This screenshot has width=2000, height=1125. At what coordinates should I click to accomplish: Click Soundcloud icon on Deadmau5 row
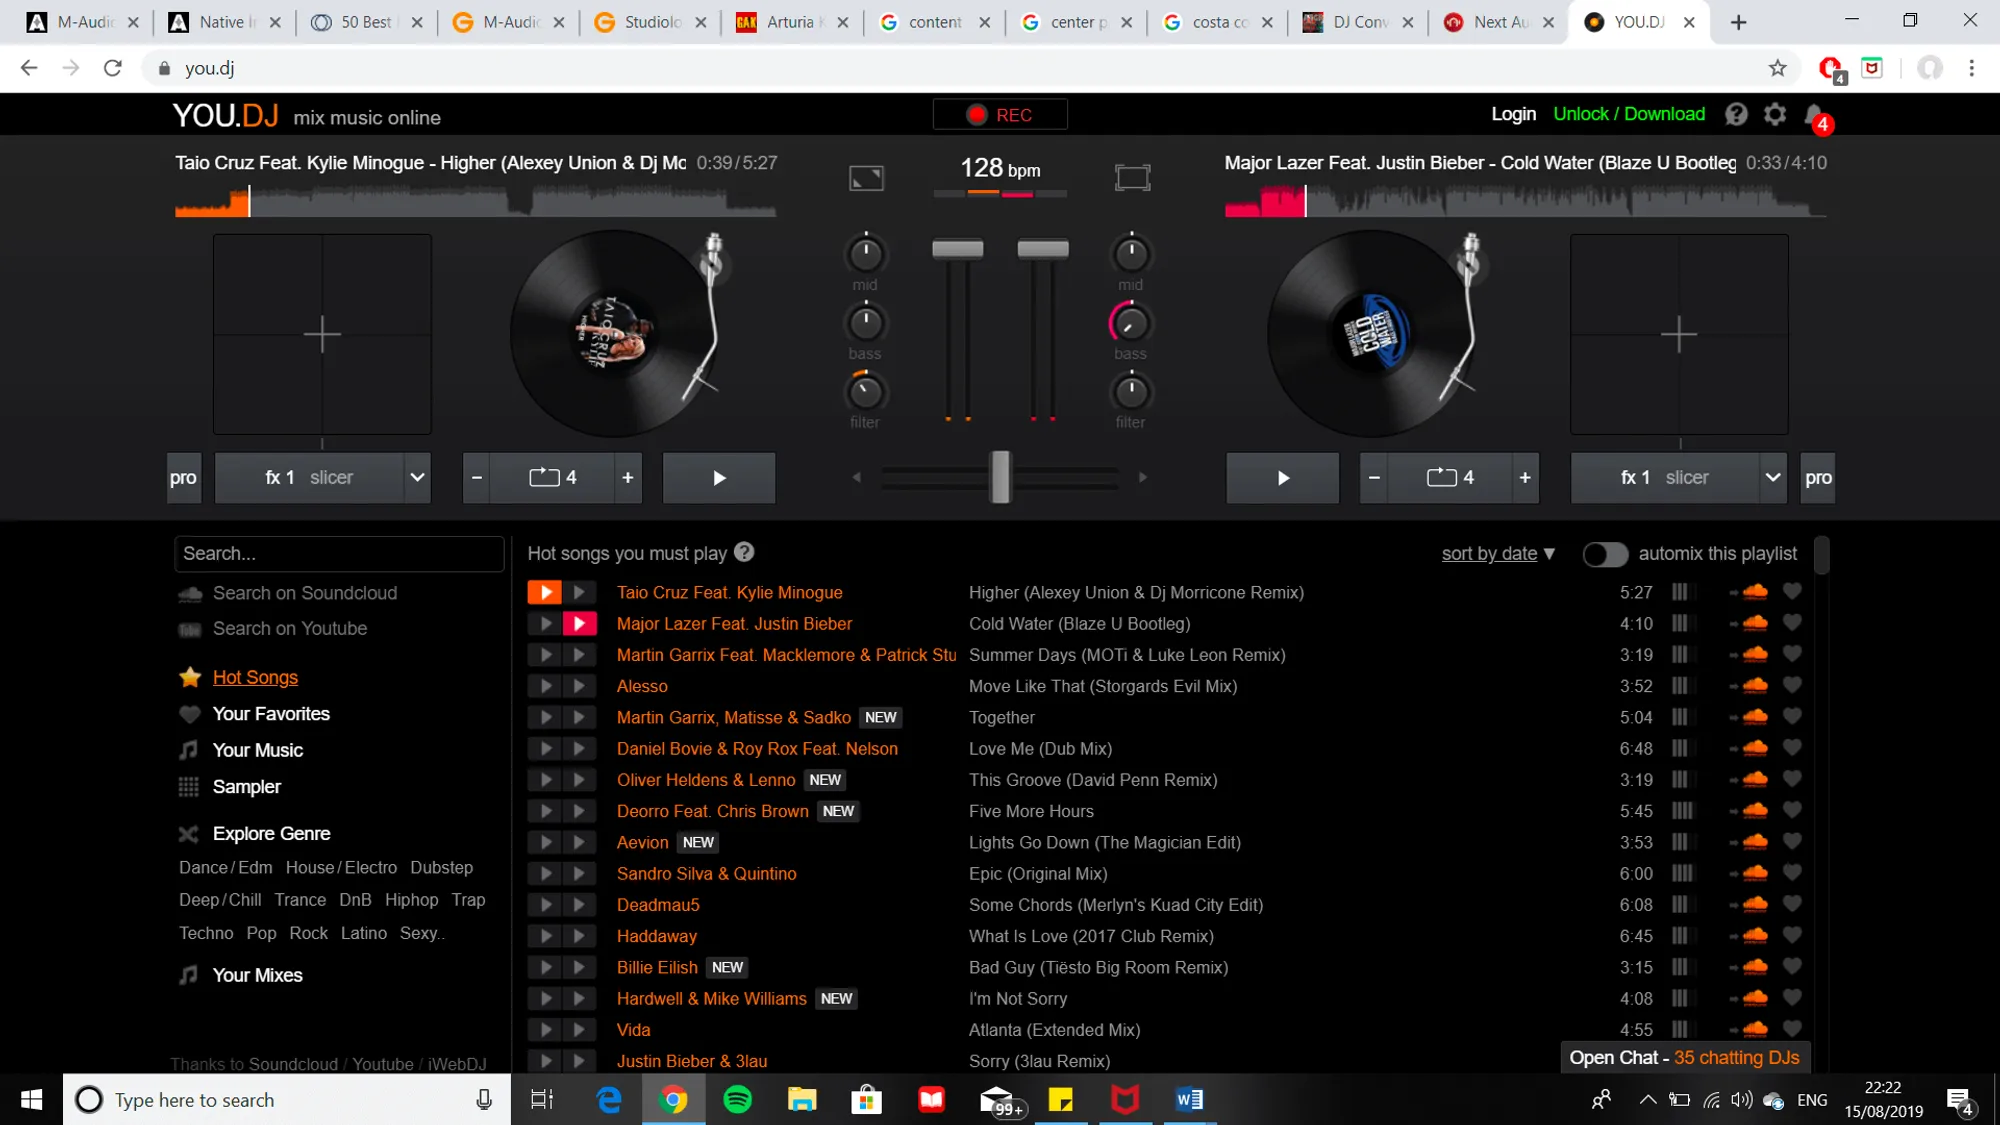pyautogui.click(x=1754, y=904)
